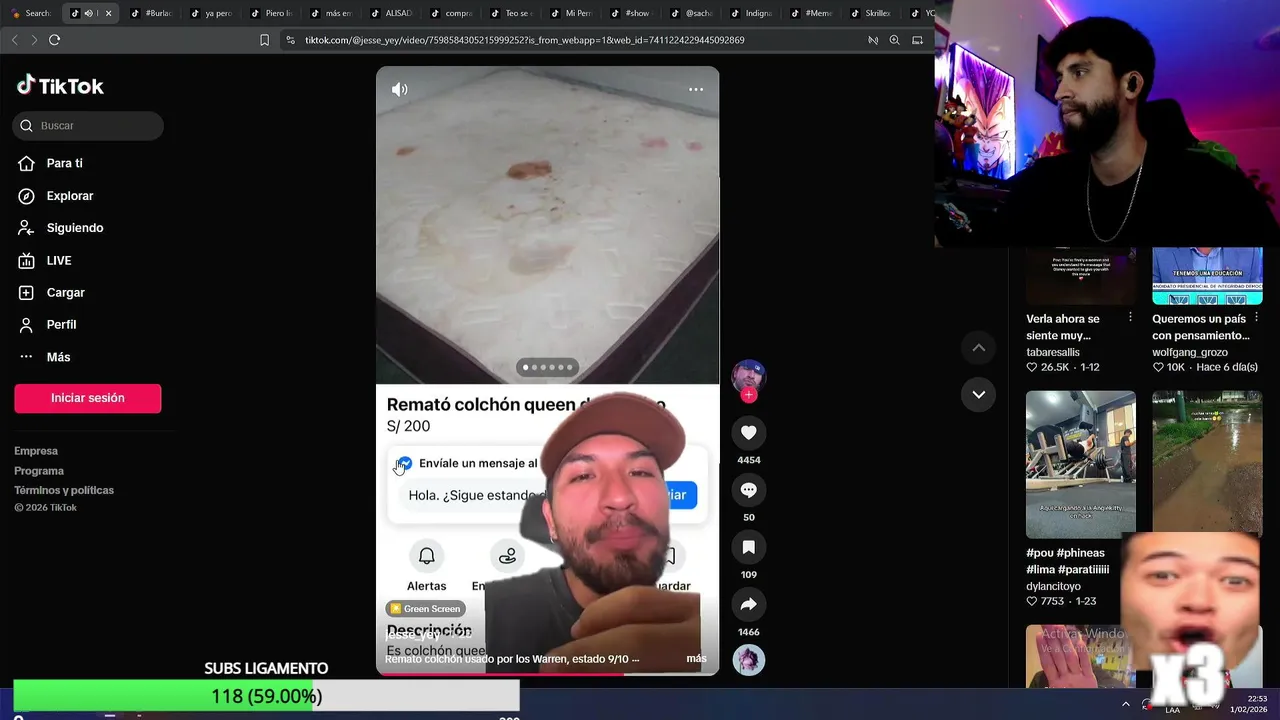Switch to the #Burlac browser tab

pyautogui.click(x=151, y=13)
